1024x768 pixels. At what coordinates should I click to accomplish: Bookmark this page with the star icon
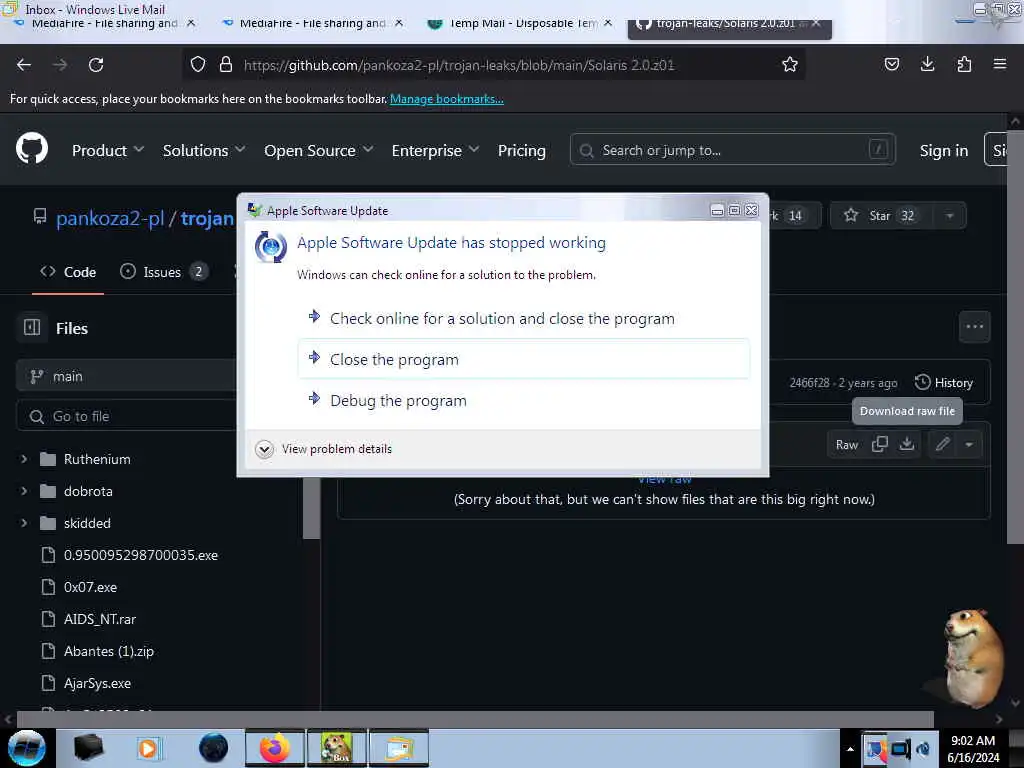click(790, 65)
